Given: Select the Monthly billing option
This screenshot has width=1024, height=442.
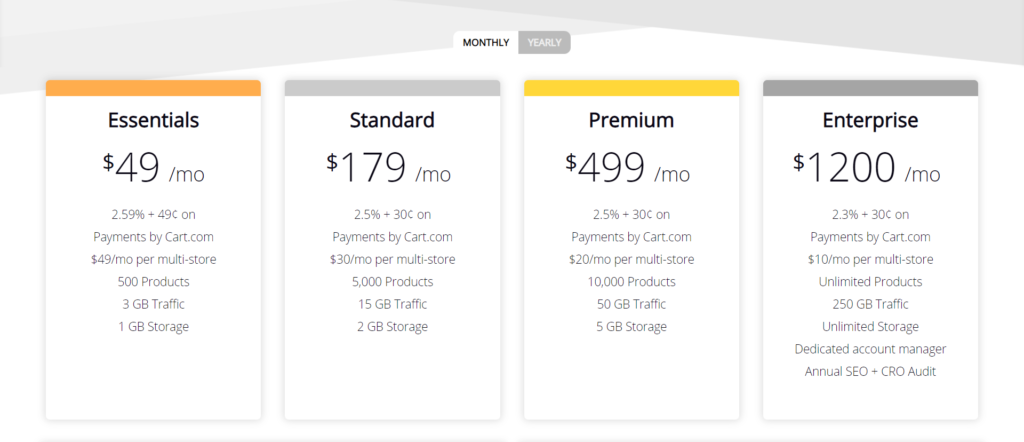Looking at the screenshot, I should point(486,42).
